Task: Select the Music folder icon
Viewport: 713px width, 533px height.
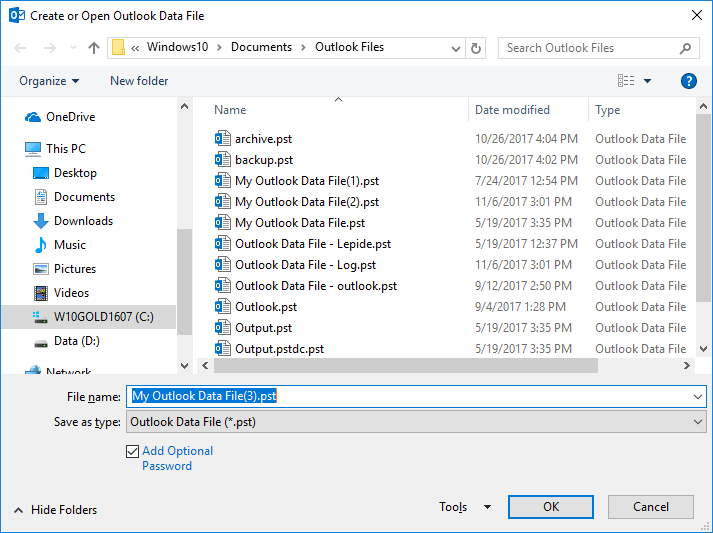Action: click(41, 245)
